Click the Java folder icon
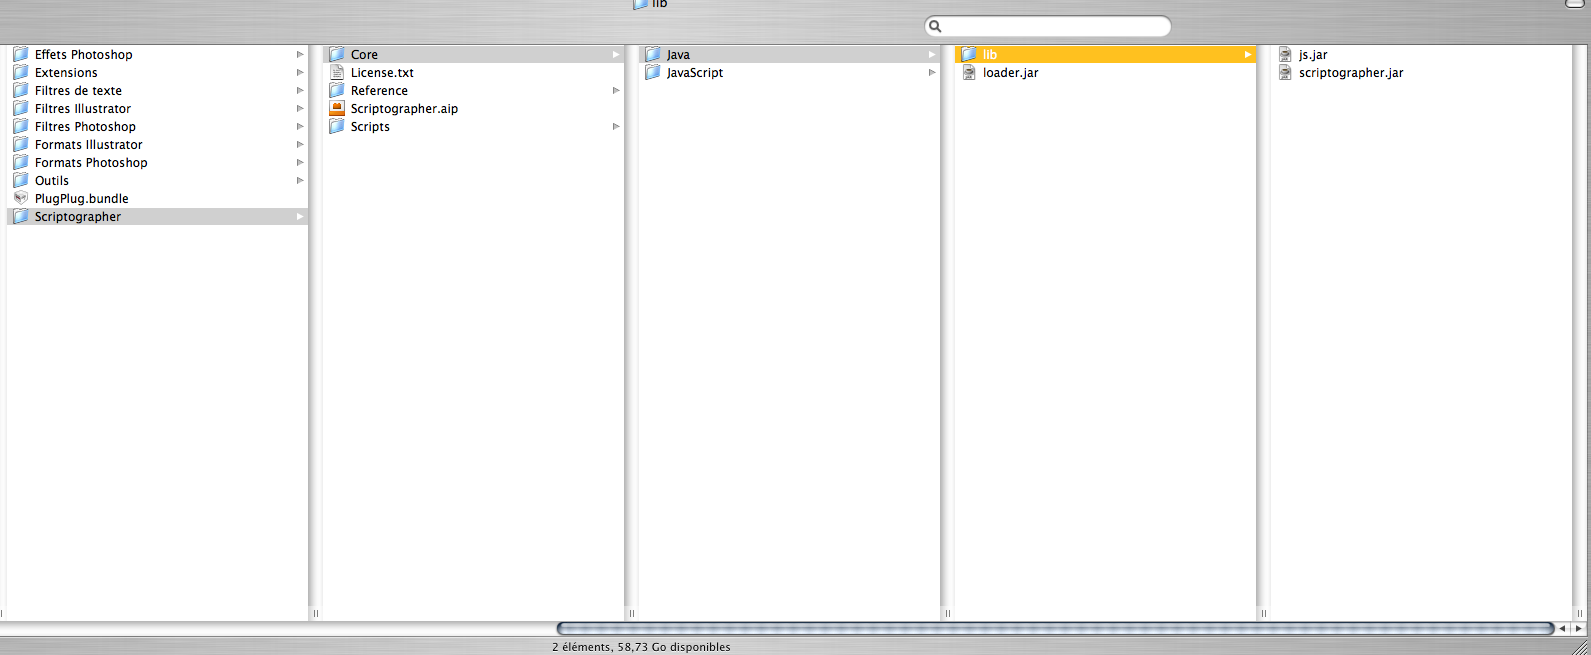The height and width of the screenshot is (655, 1591). point(653,54)
